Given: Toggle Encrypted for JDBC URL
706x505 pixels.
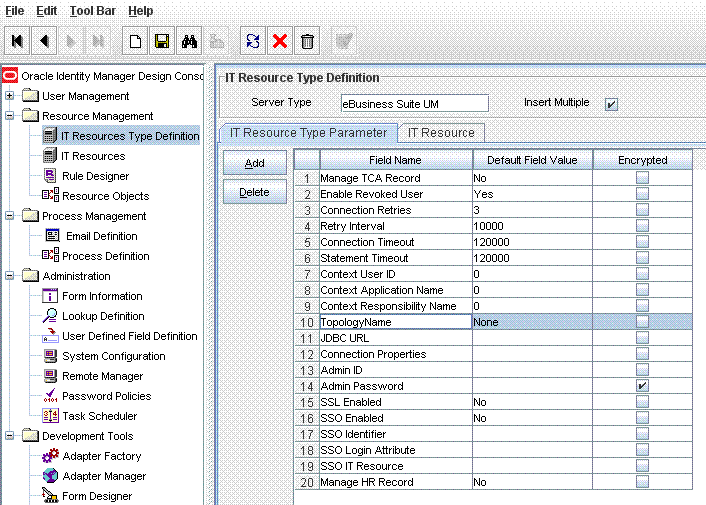Looking at the screenshot, I should (x=643, y=338).
